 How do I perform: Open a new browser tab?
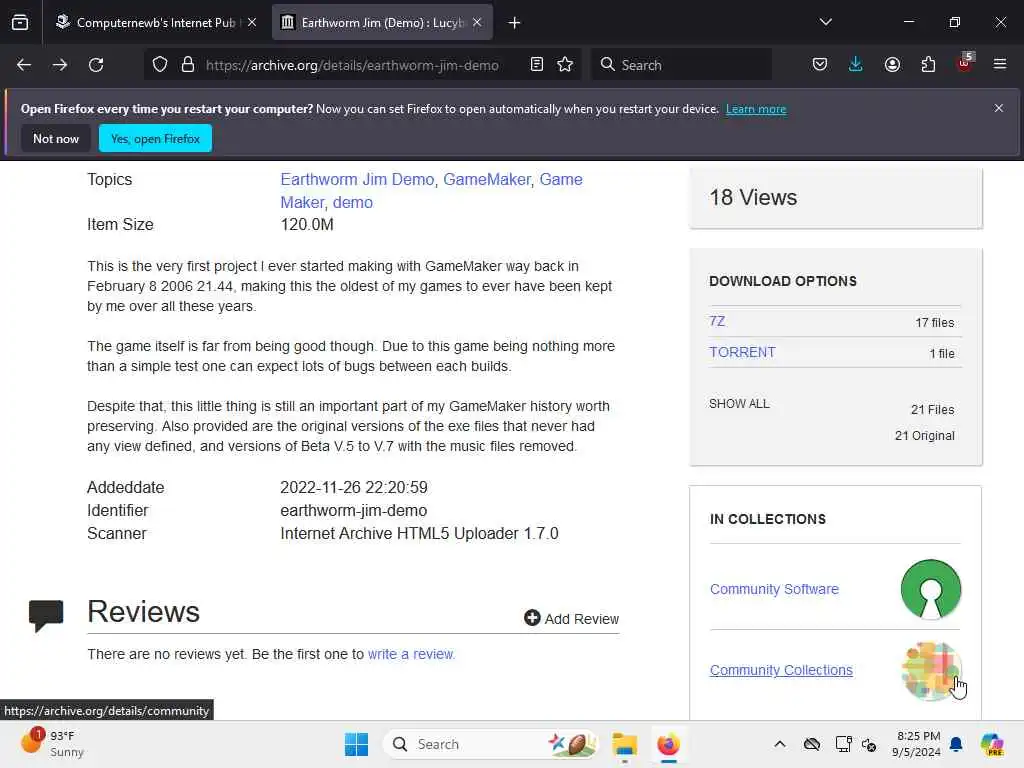[x=515, y=23]
